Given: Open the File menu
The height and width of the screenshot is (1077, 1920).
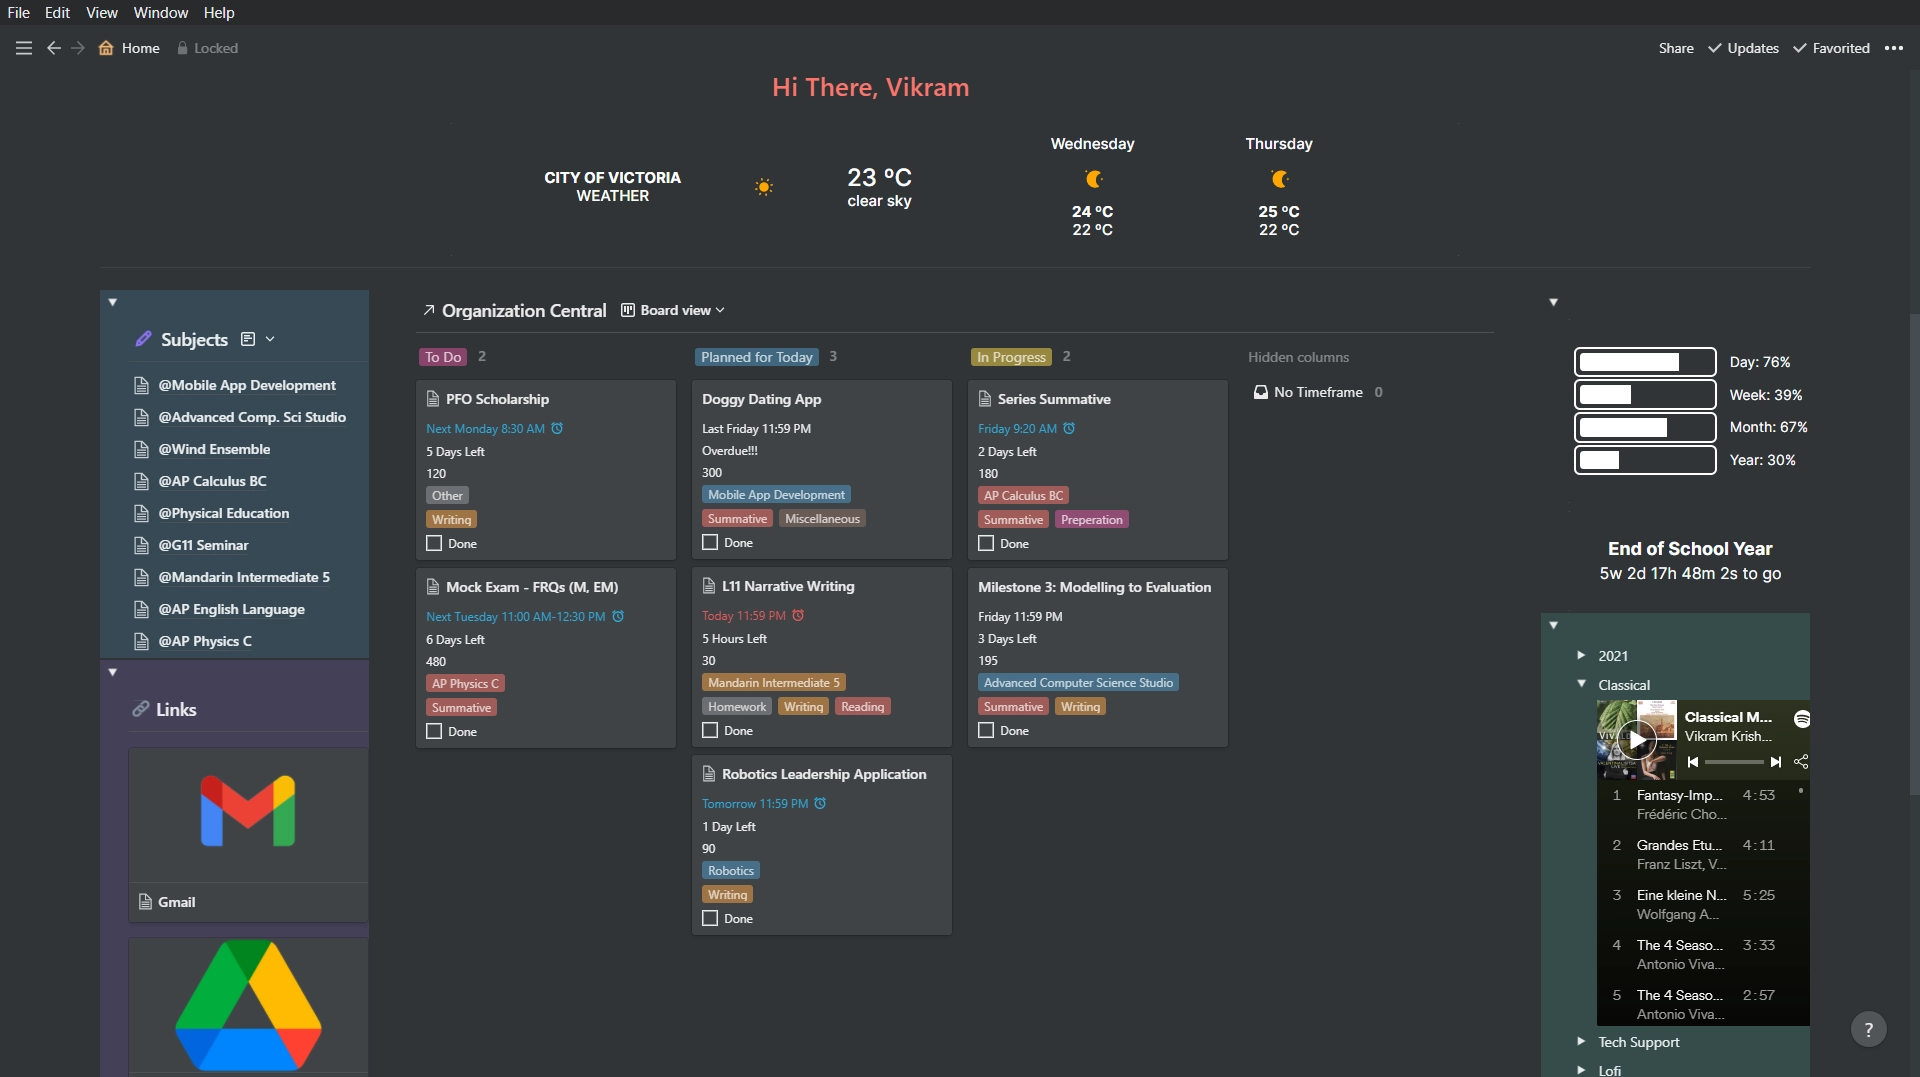Looking at the screenshot, I should [x=18, y=12].
